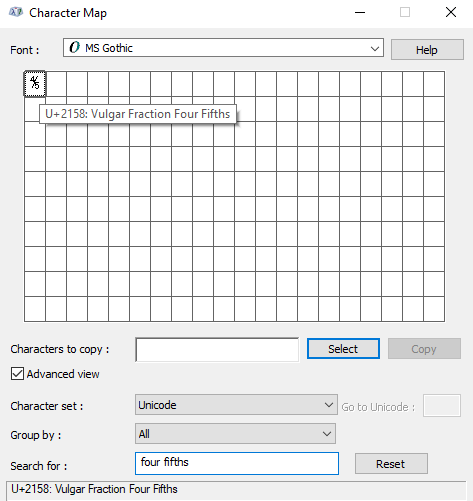Image resolution: width=473 pixels, height=501 pixels.
Task: Click the Search for field containing four fifths
Action: [237, 463]
